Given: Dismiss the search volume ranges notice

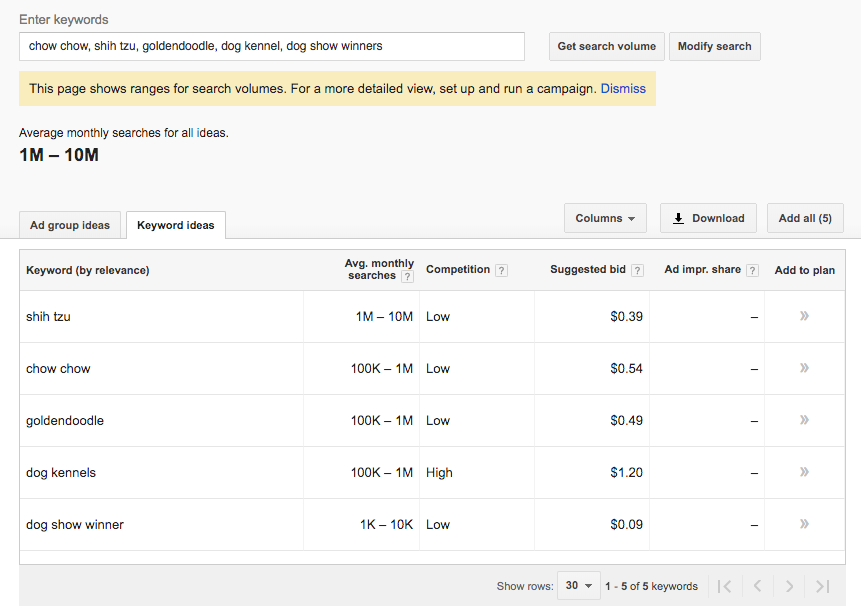Looking at the screenshot, I should (x=623, y=88).
